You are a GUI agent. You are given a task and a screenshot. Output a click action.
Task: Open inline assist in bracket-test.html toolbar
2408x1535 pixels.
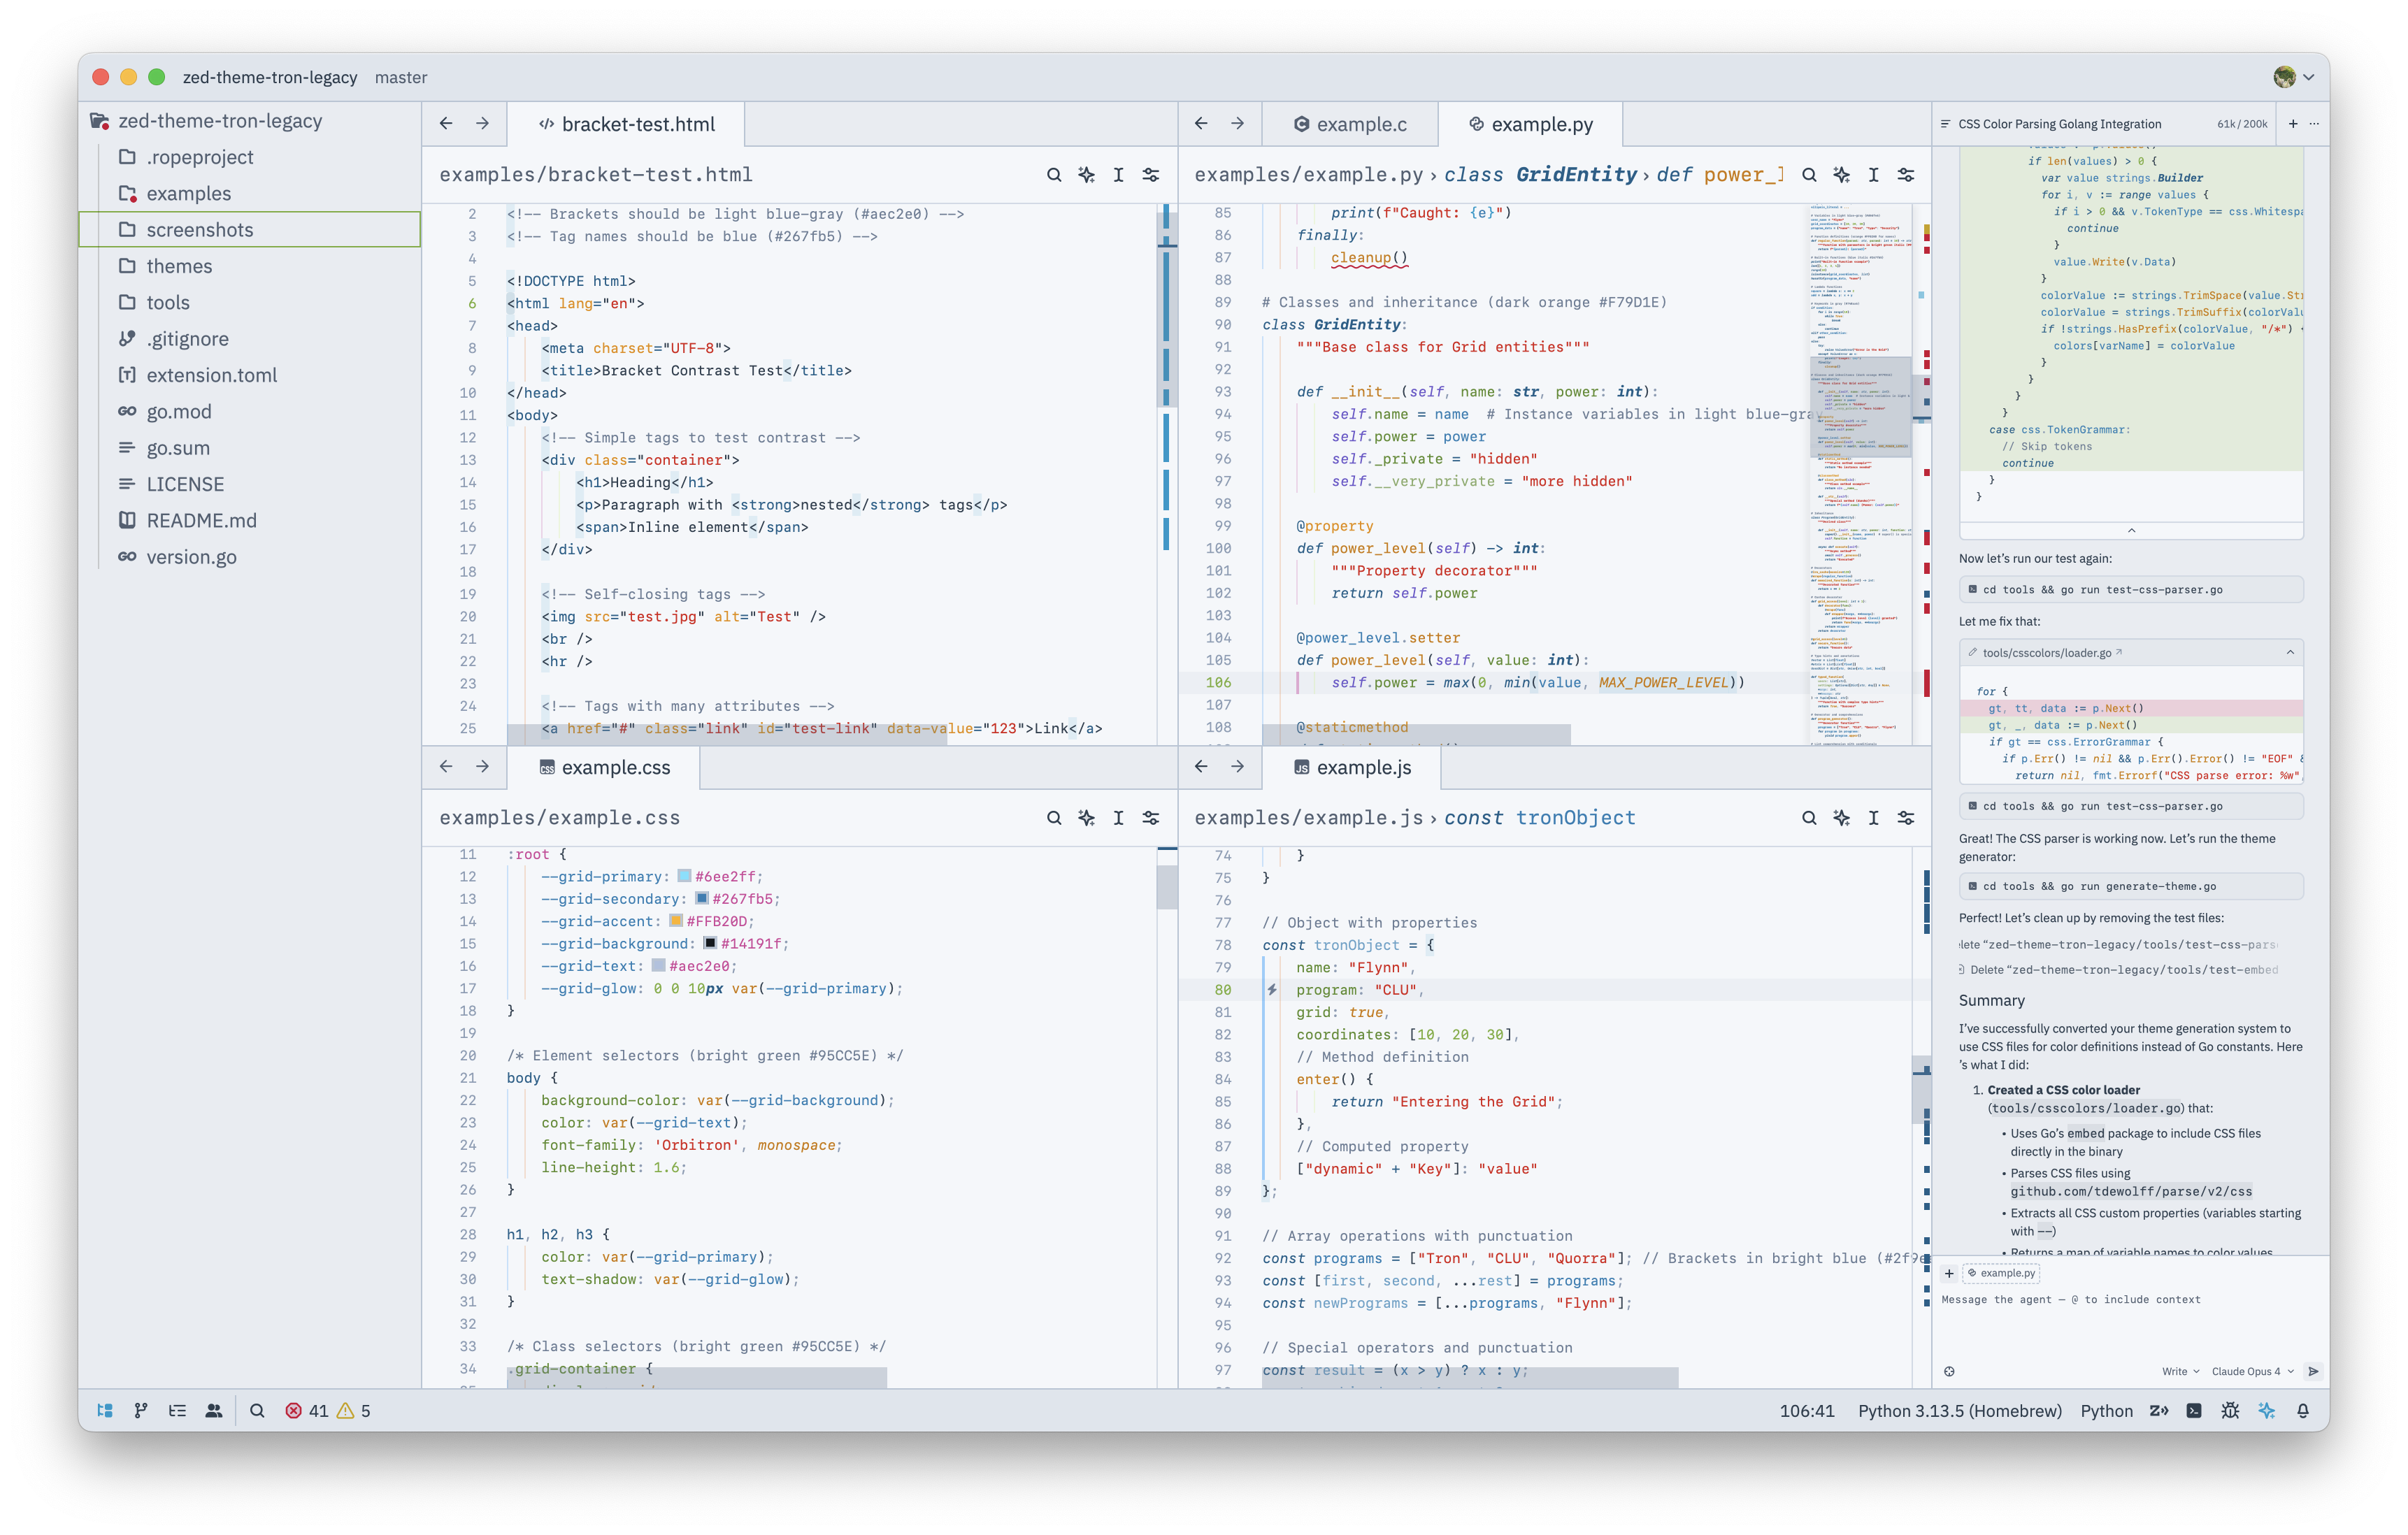tap(1086, 175)
